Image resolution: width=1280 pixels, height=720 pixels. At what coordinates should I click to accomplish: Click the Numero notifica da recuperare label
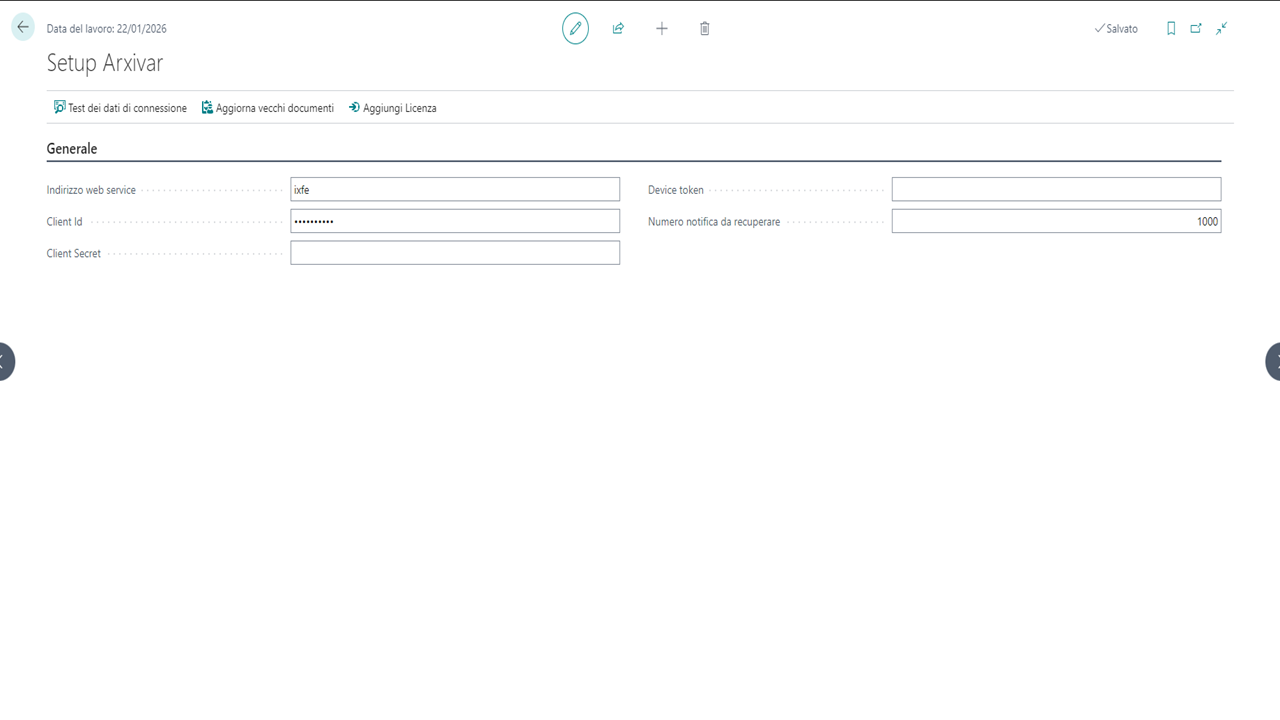click(714, 222)
